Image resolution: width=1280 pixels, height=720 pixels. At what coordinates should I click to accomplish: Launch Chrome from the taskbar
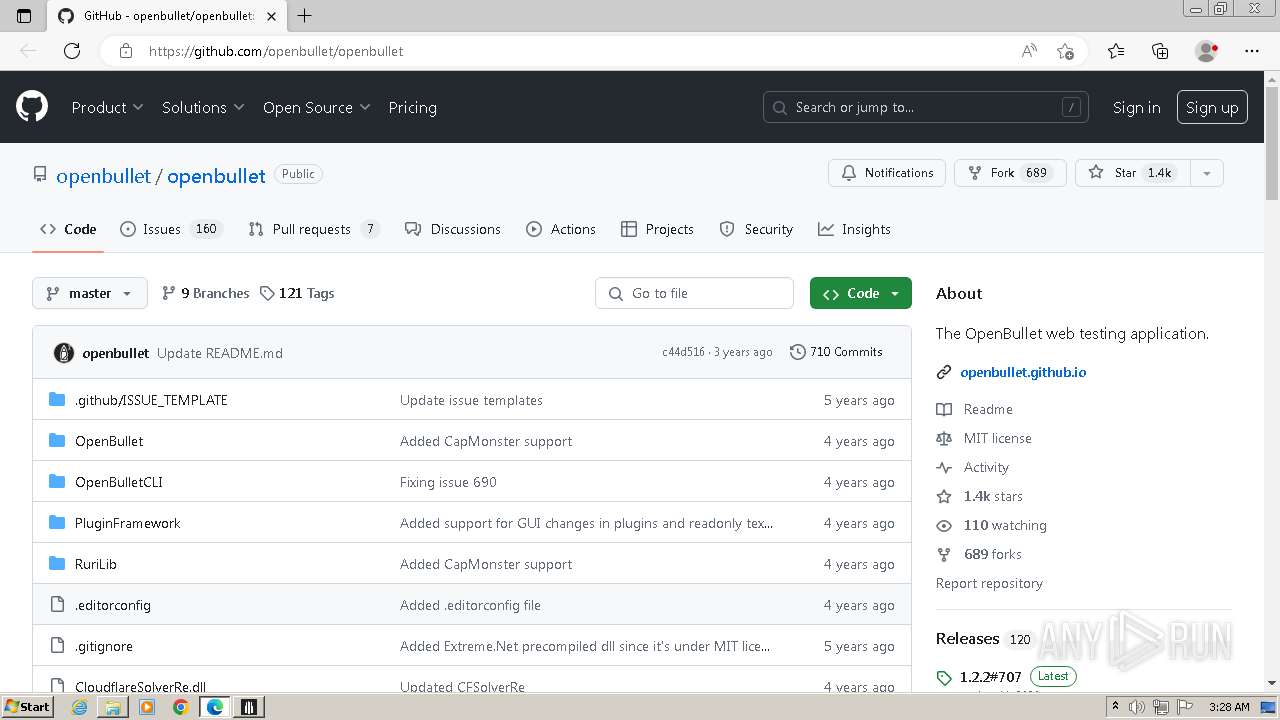[x=180, y=707]
